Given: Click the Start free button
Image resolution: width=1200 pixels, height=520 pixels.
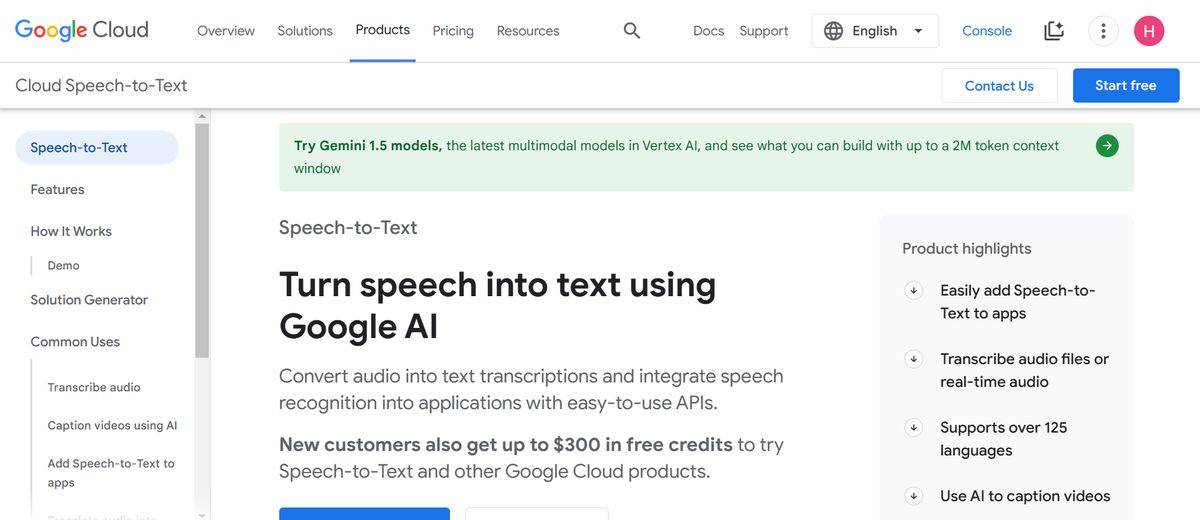Looking at the screenshot, I should pos(1126,86).
